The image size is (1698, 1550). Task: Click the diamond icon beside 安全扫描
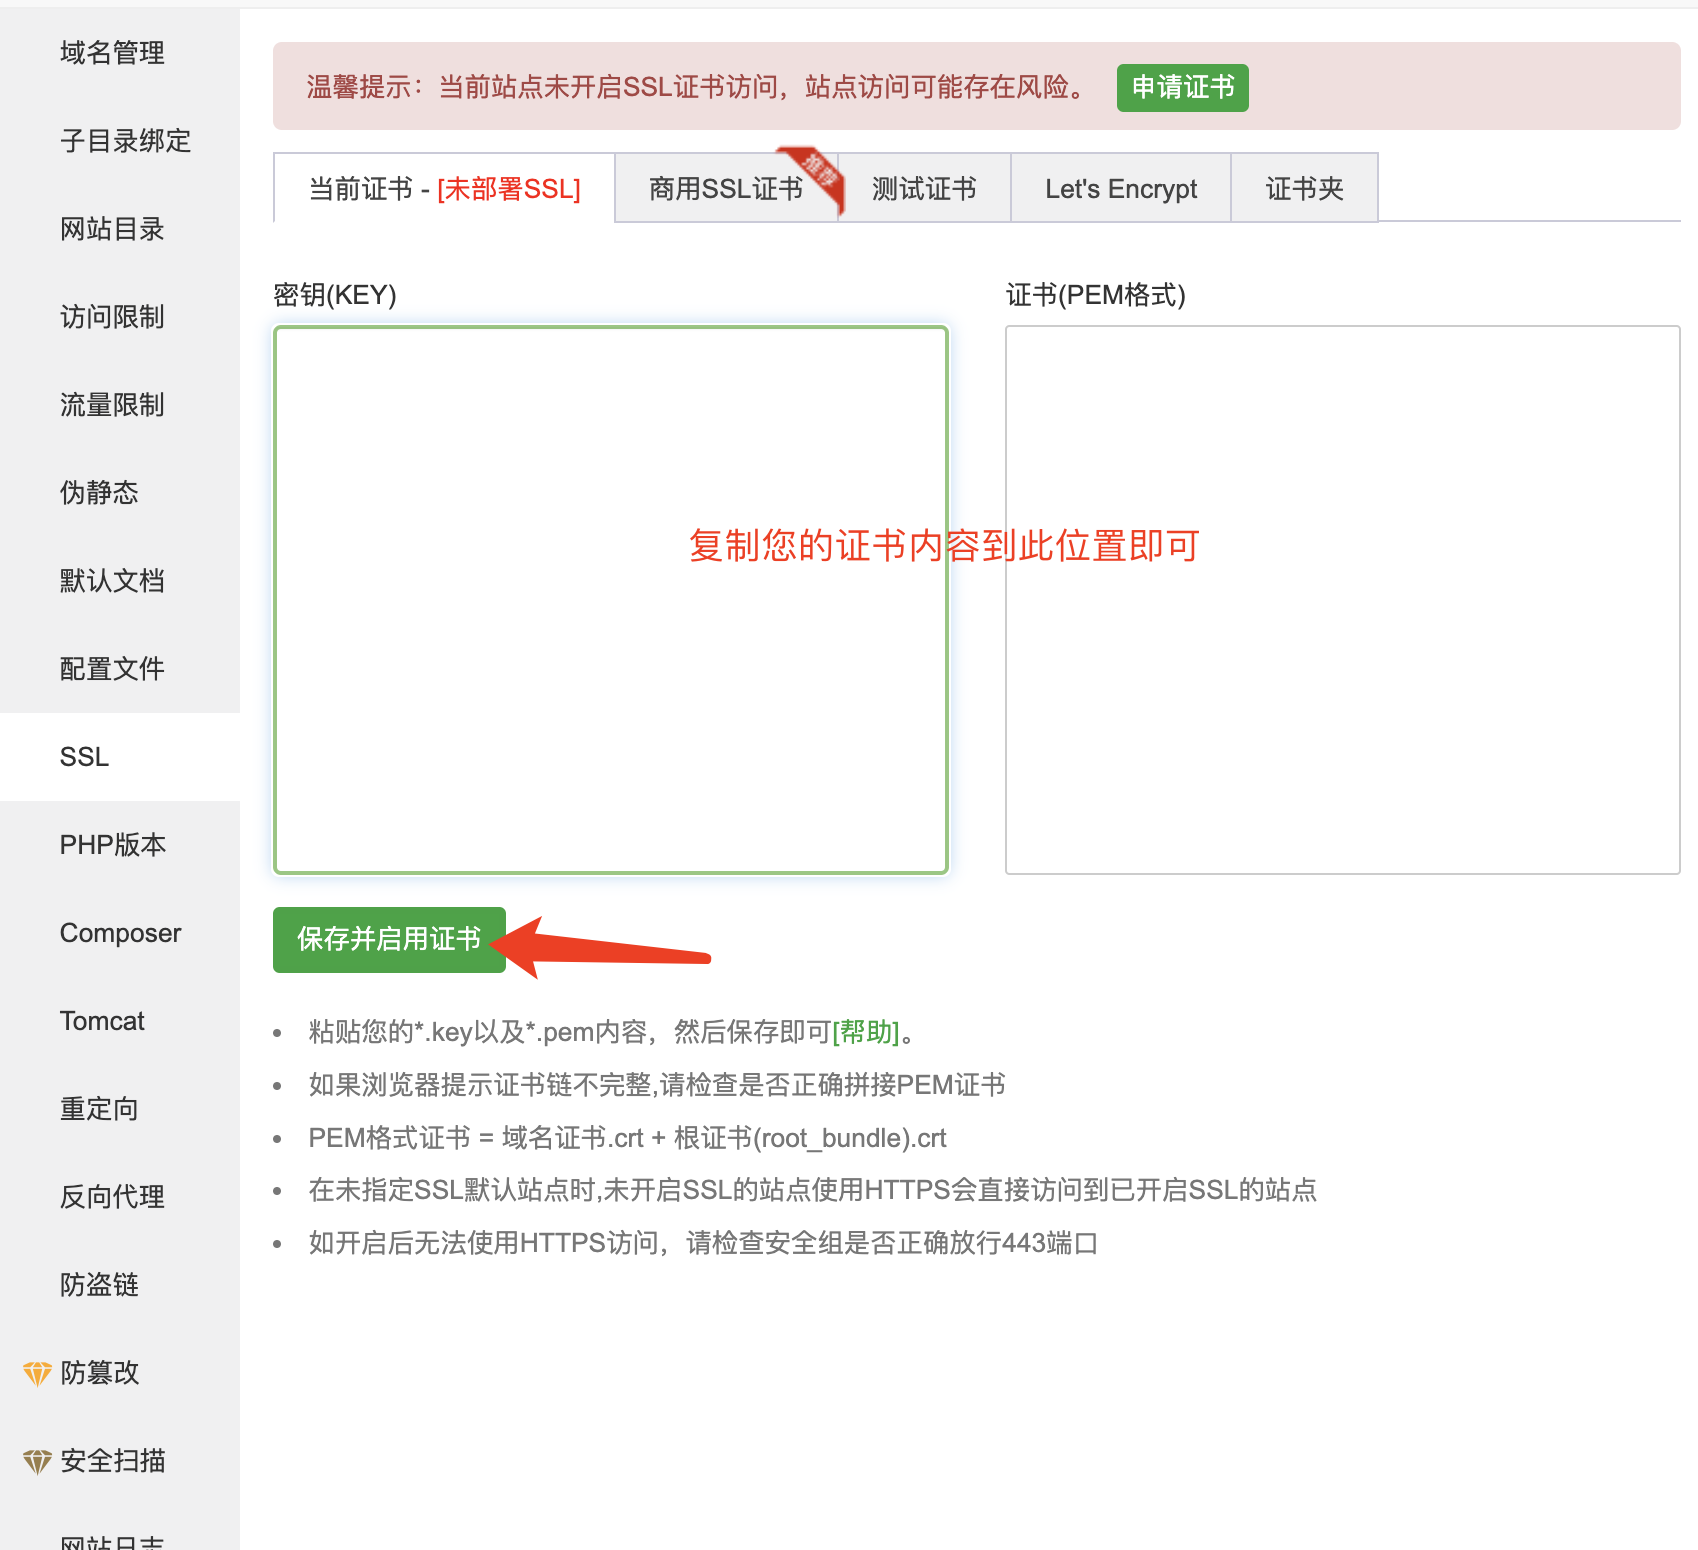point(37,1461)
